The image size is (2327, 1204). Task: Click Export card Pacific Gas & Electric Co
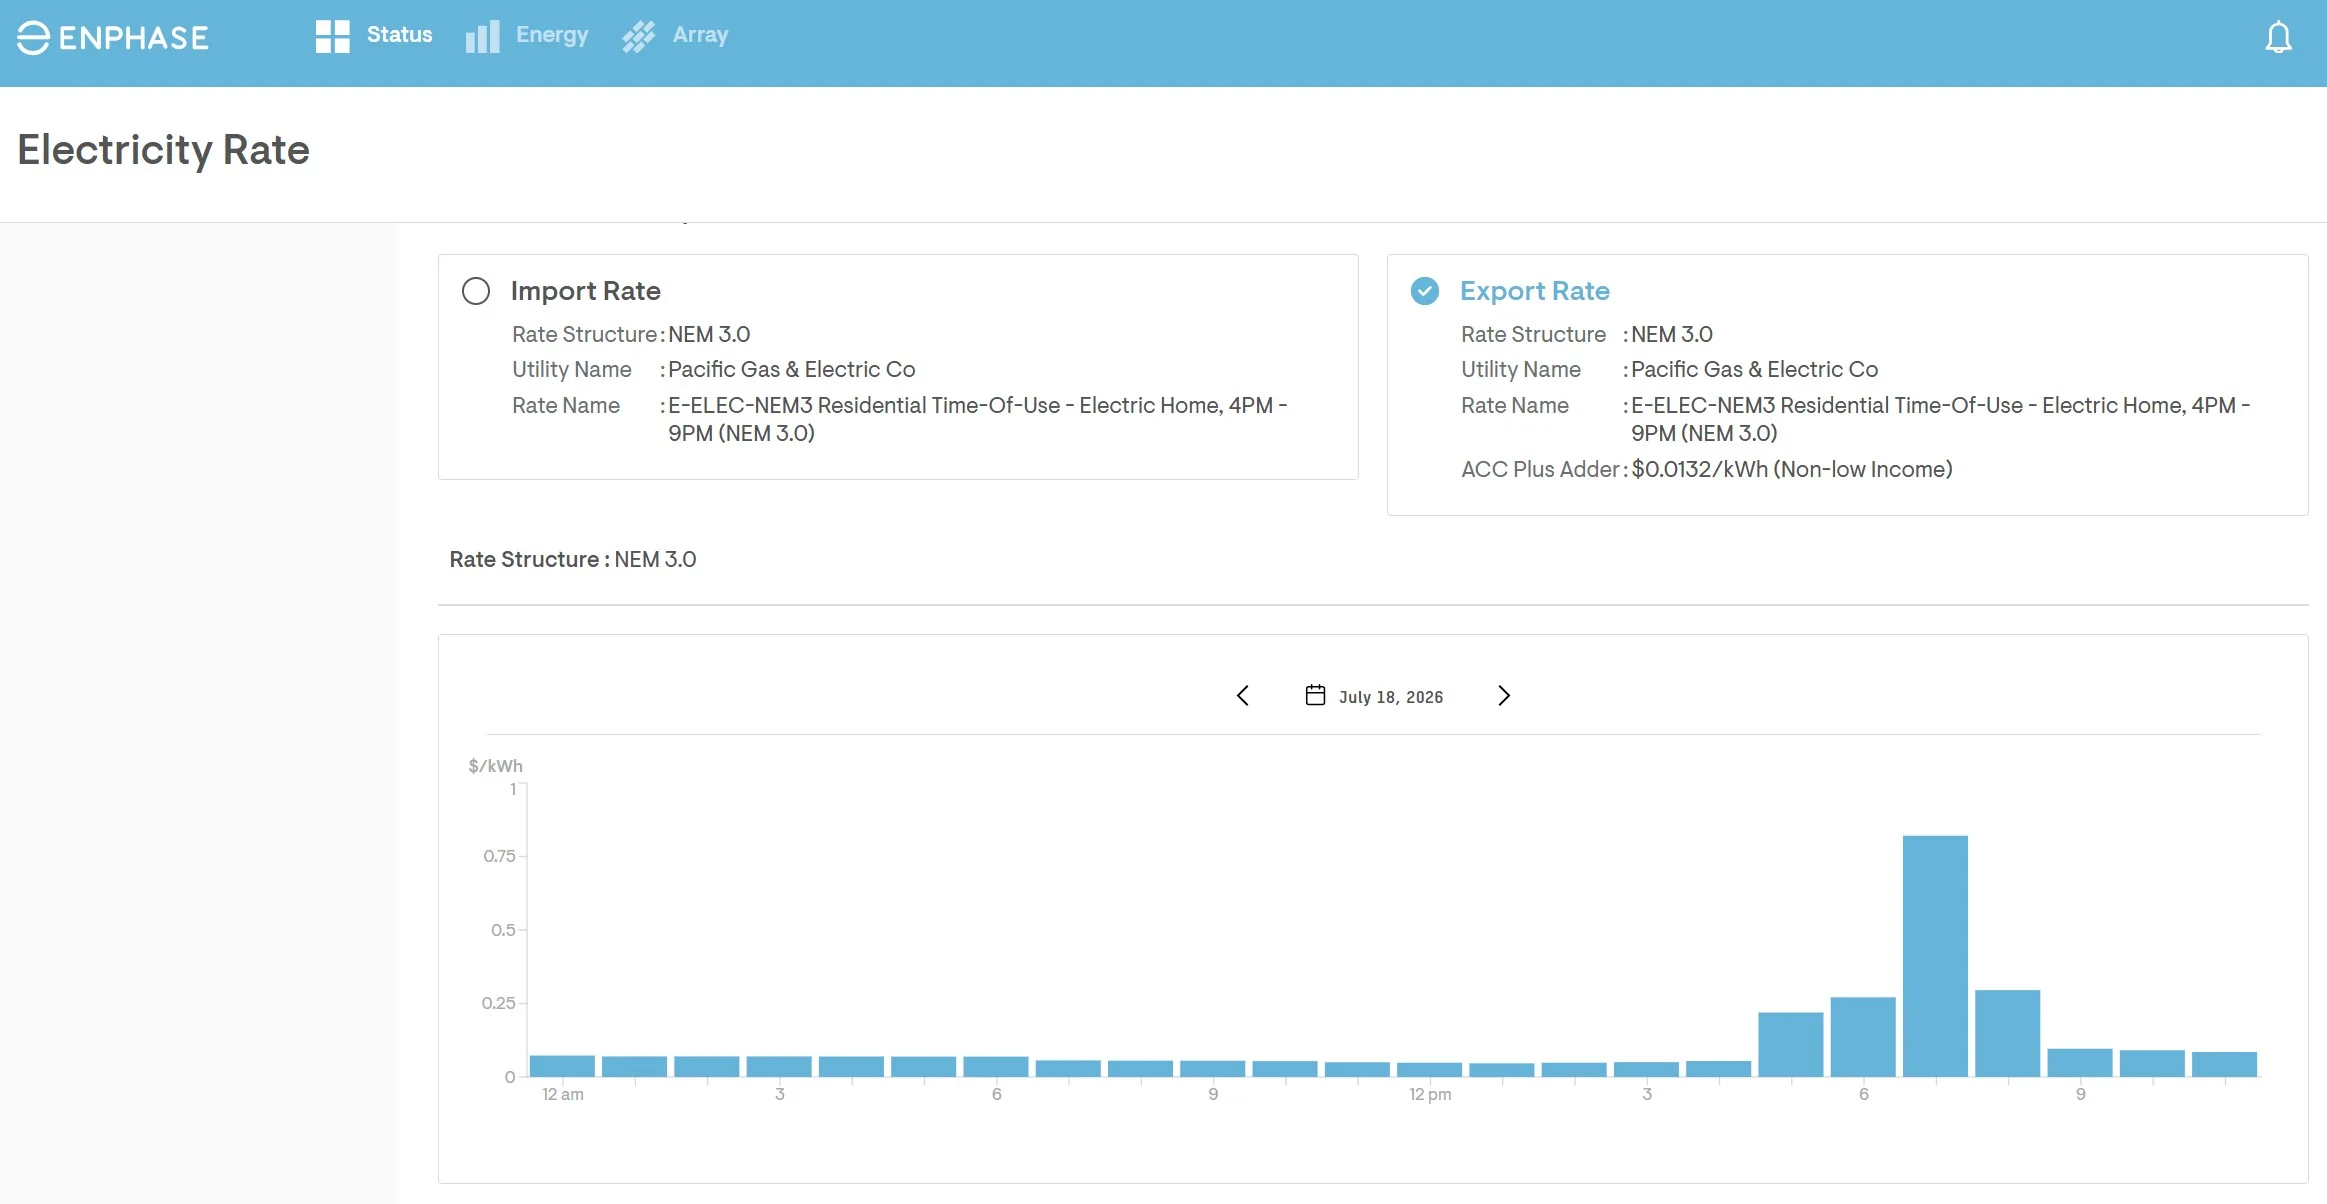pos(1754,370)
